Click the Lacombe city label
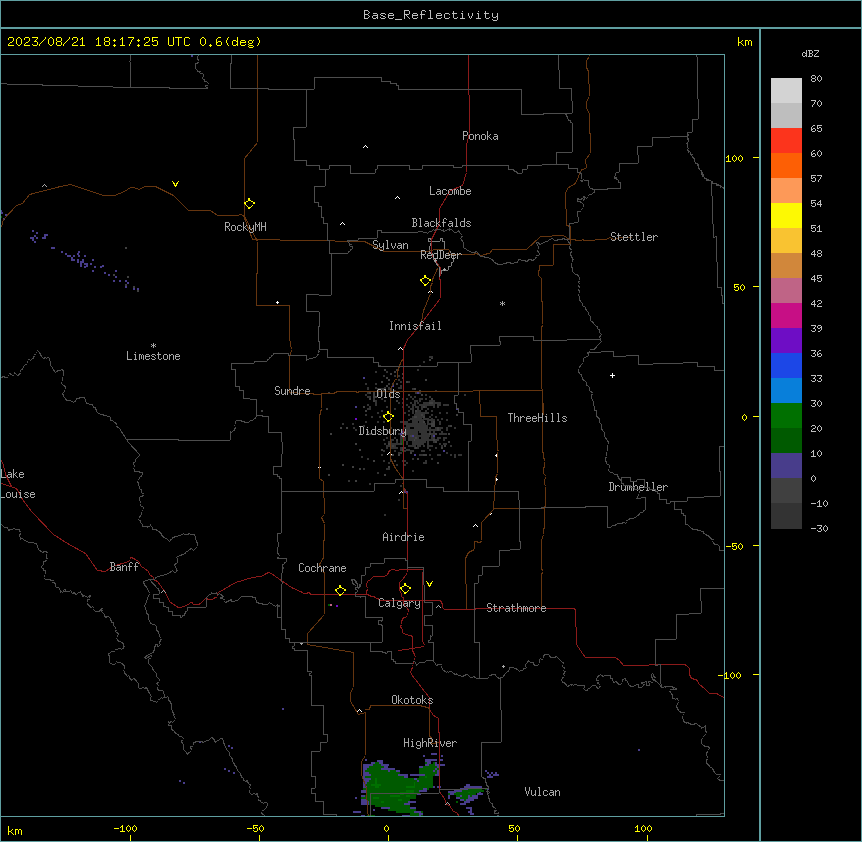The width and height of the screenshot is (862, 842). pos(450,191)
